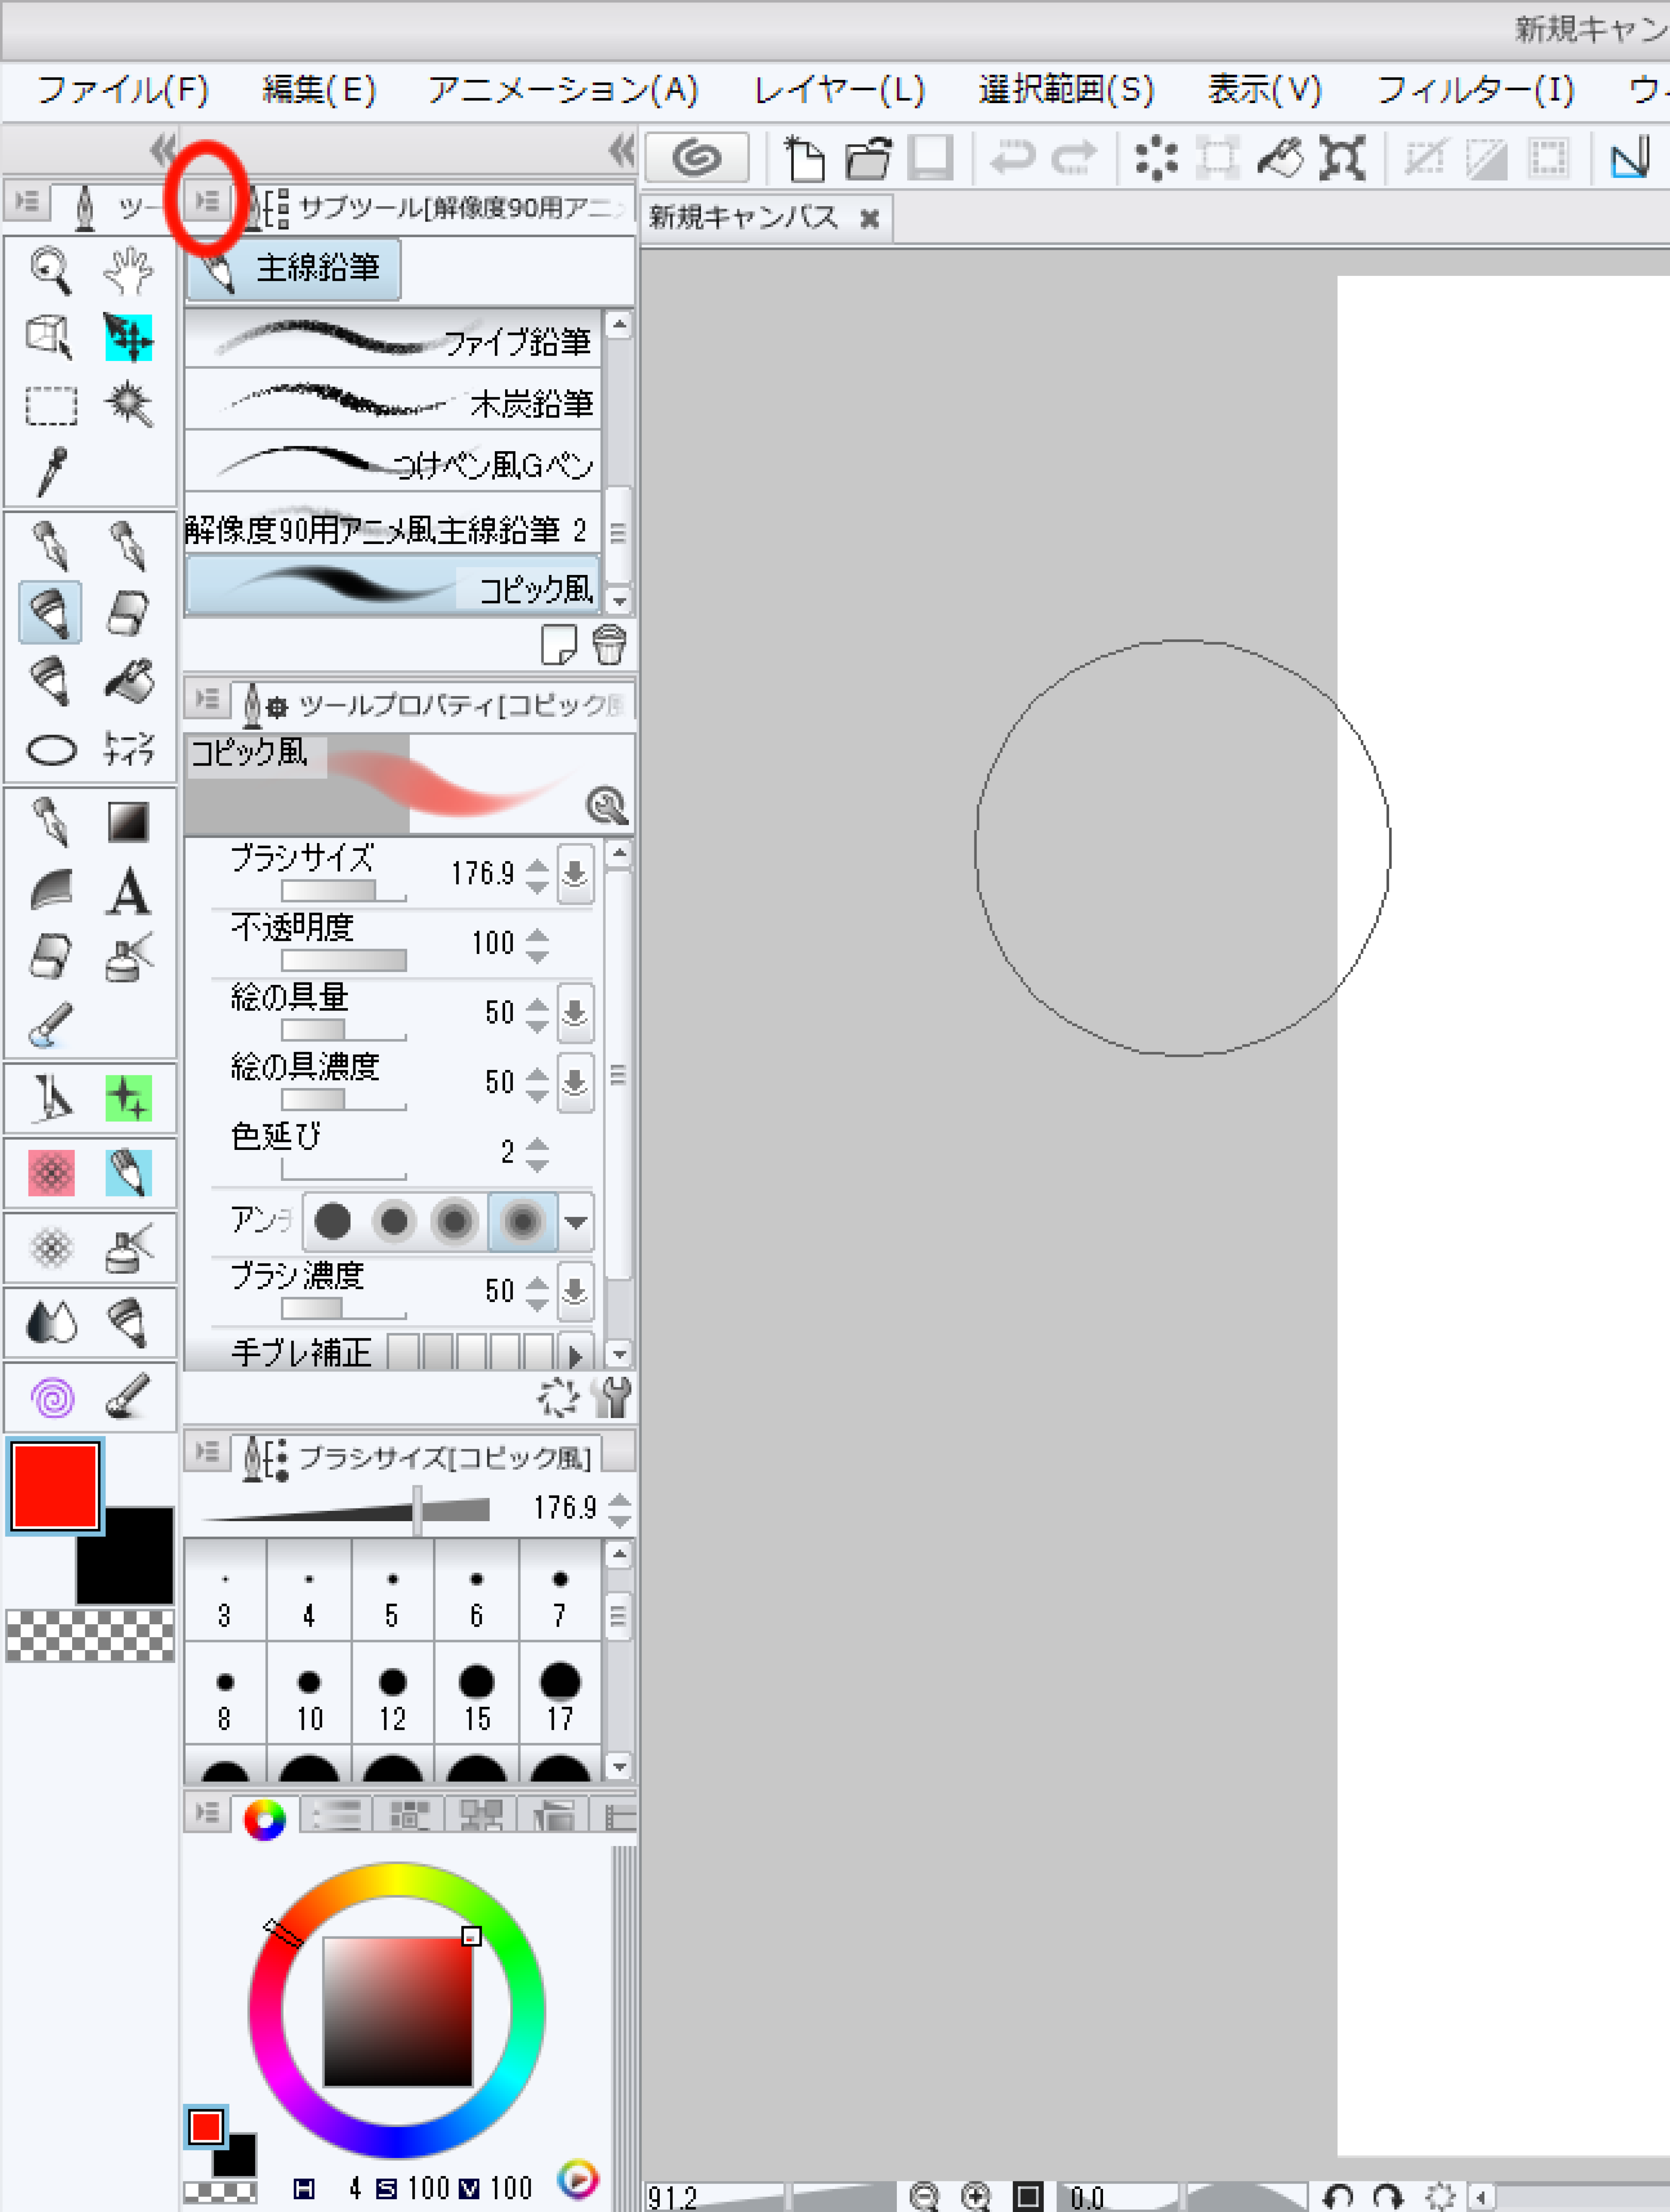This screenshot has height=2212, width=1670.
Task: Switch to the 主線鉛筆 sub tool tab
Action: (294, 269)
